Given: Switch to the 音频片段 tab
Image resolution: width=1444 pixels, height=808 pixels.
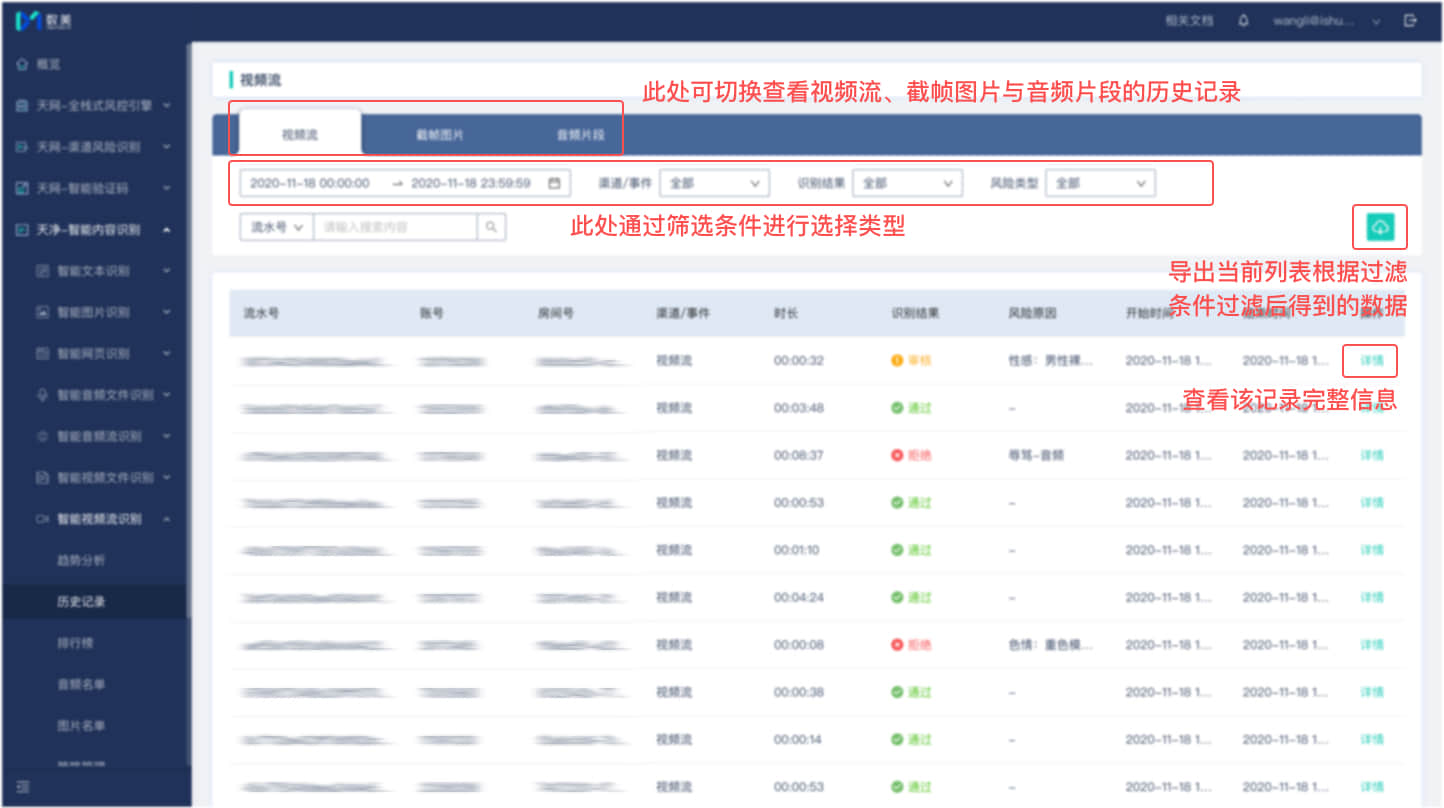Looking at the screenshot, I should pos(580,134).
